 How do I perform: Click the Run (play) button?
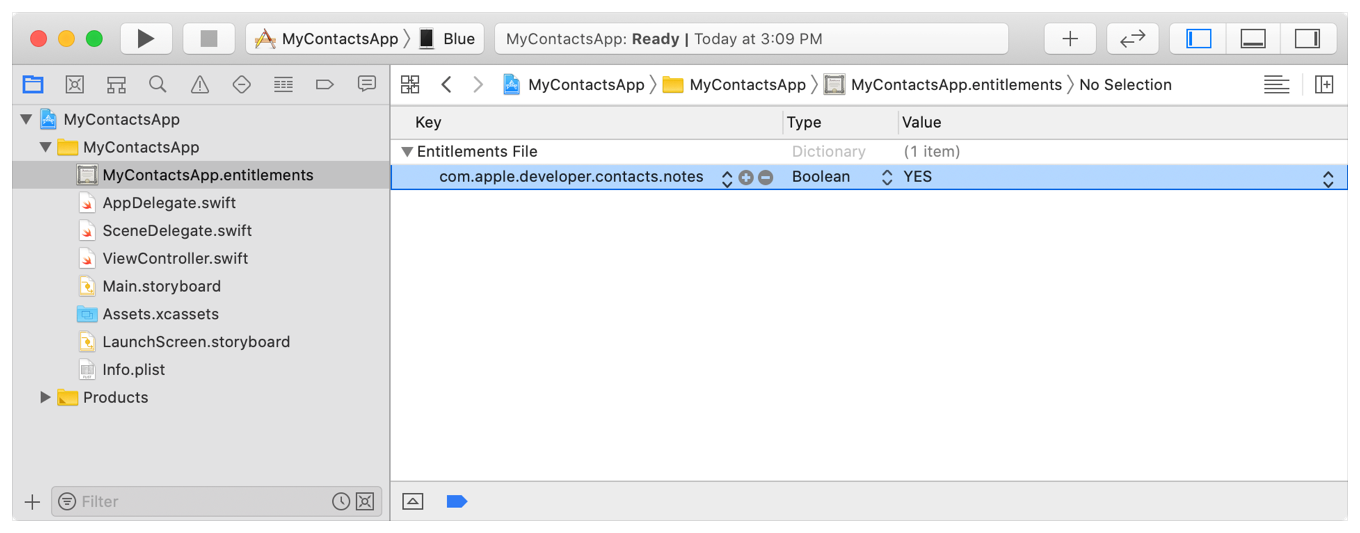point(146,39)
